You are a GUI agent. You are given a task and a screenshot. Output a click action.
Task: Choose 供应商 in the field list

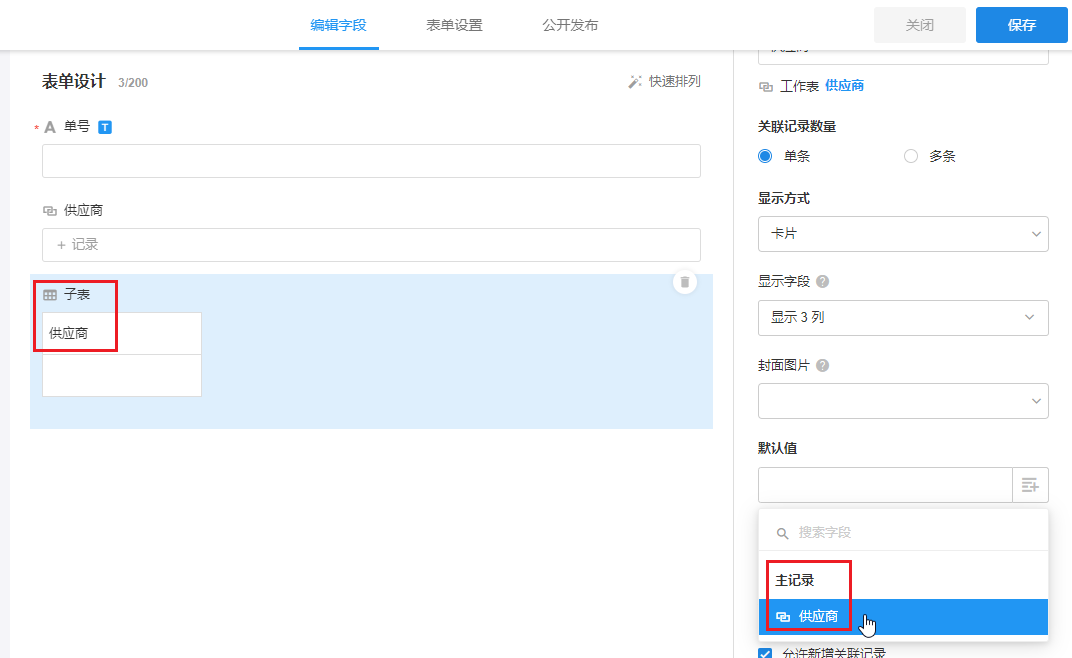pyautogui.click(x=818, y=617)
